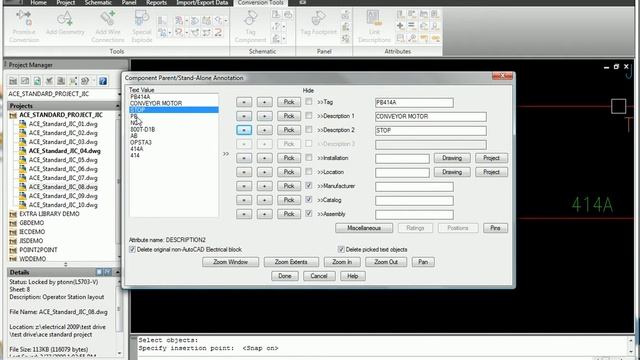Click the >> button beside Text Value list

tap(226, 154)
